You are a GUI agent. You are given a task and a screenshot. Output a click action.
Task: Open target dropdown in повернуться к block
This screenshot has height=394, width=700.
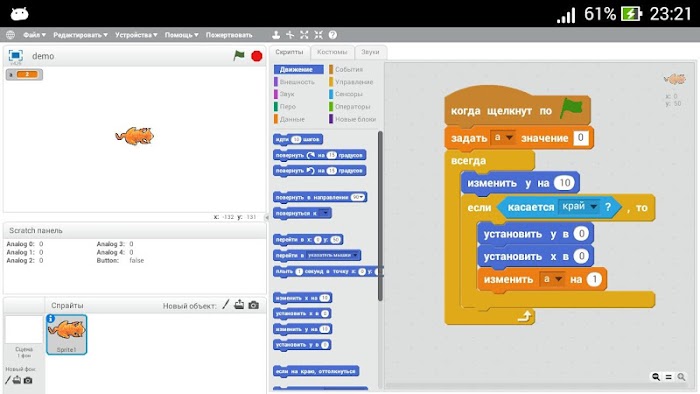325,213
